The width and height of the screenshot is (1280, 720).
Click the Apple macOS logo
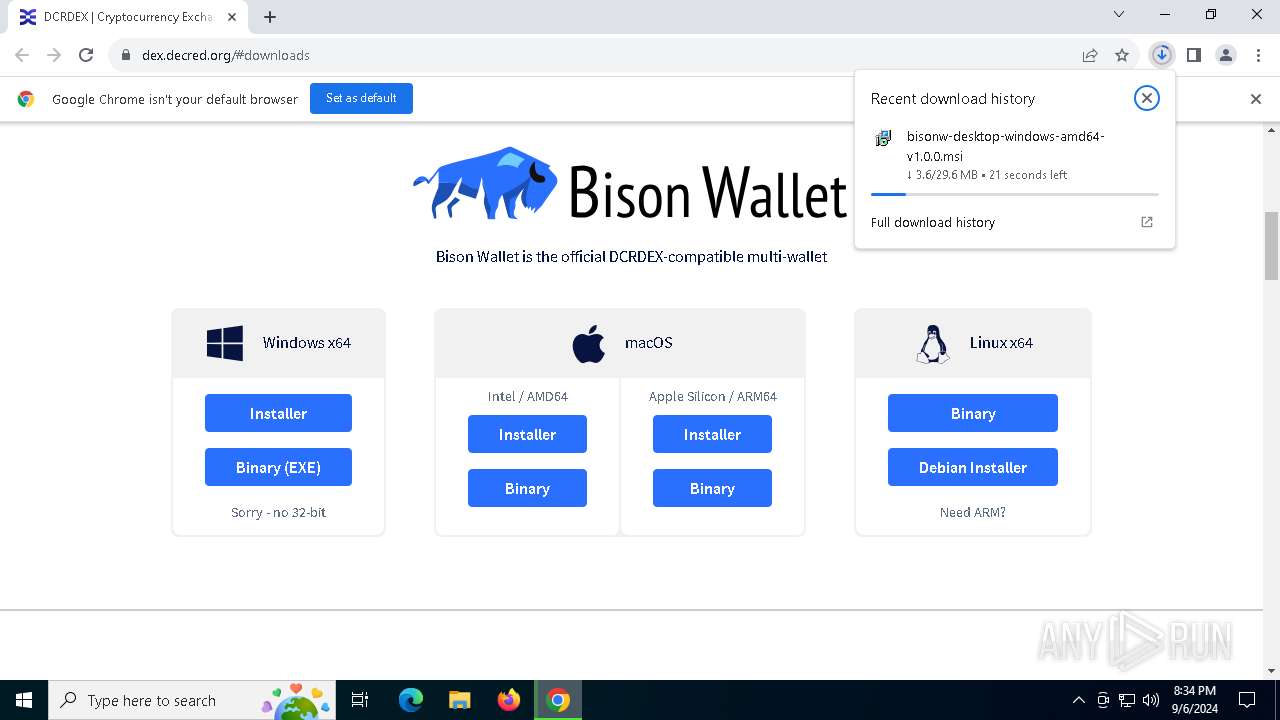point(589,343)
